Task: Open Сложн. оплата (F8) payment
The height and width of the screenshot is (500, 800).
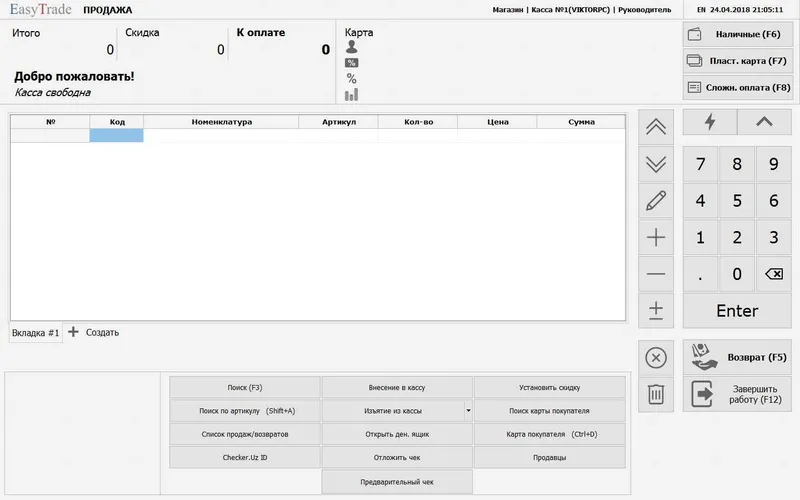Action: tap(738, 87)
